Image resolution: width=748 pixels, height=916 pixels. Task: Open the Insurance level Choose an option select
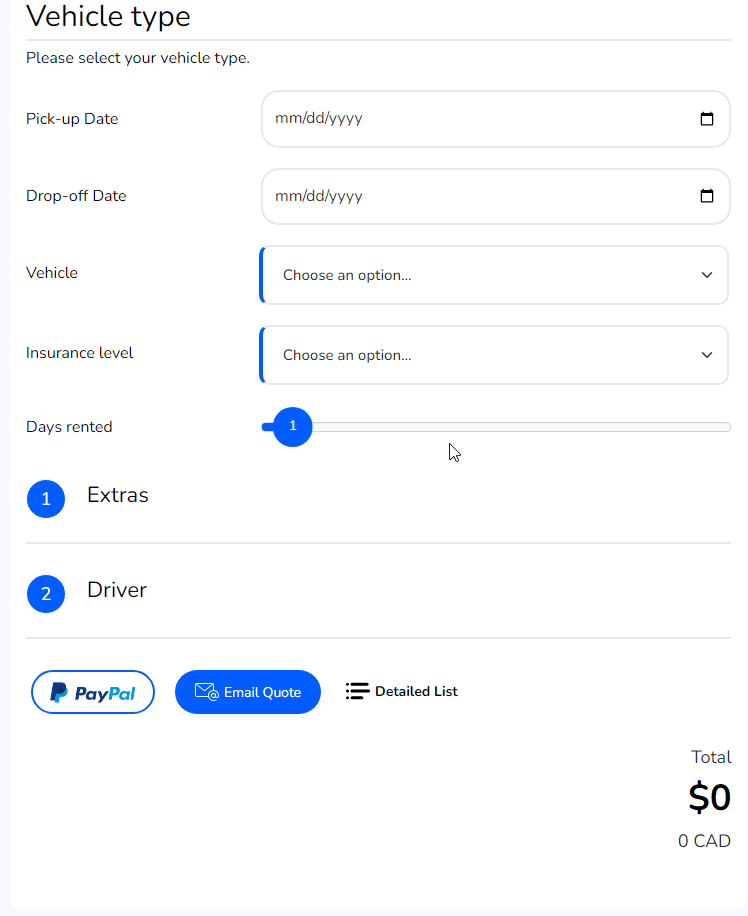[494, 355]
